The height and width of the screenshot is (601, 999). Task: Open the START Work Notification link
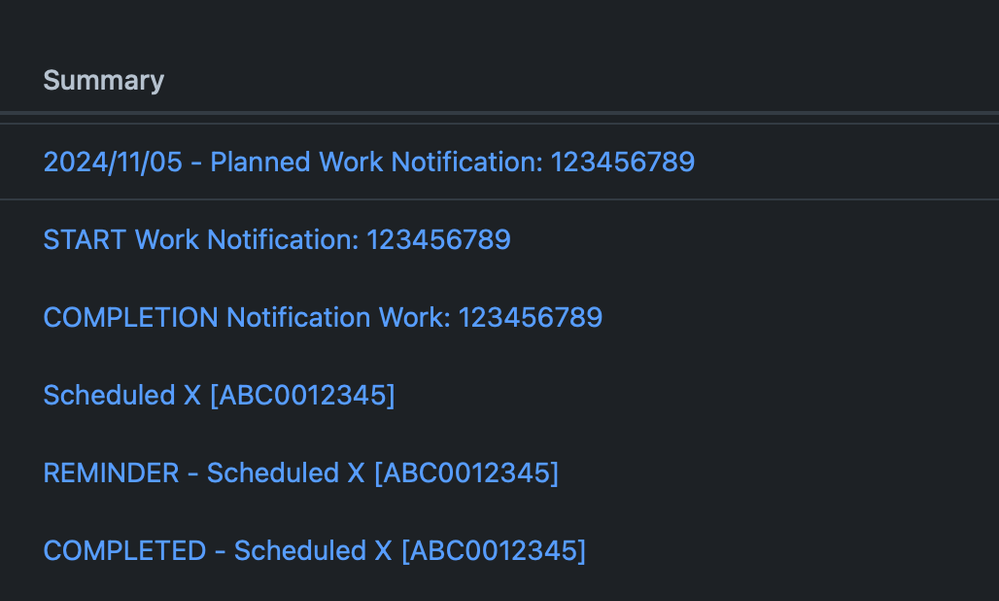(x=276, y=240)
